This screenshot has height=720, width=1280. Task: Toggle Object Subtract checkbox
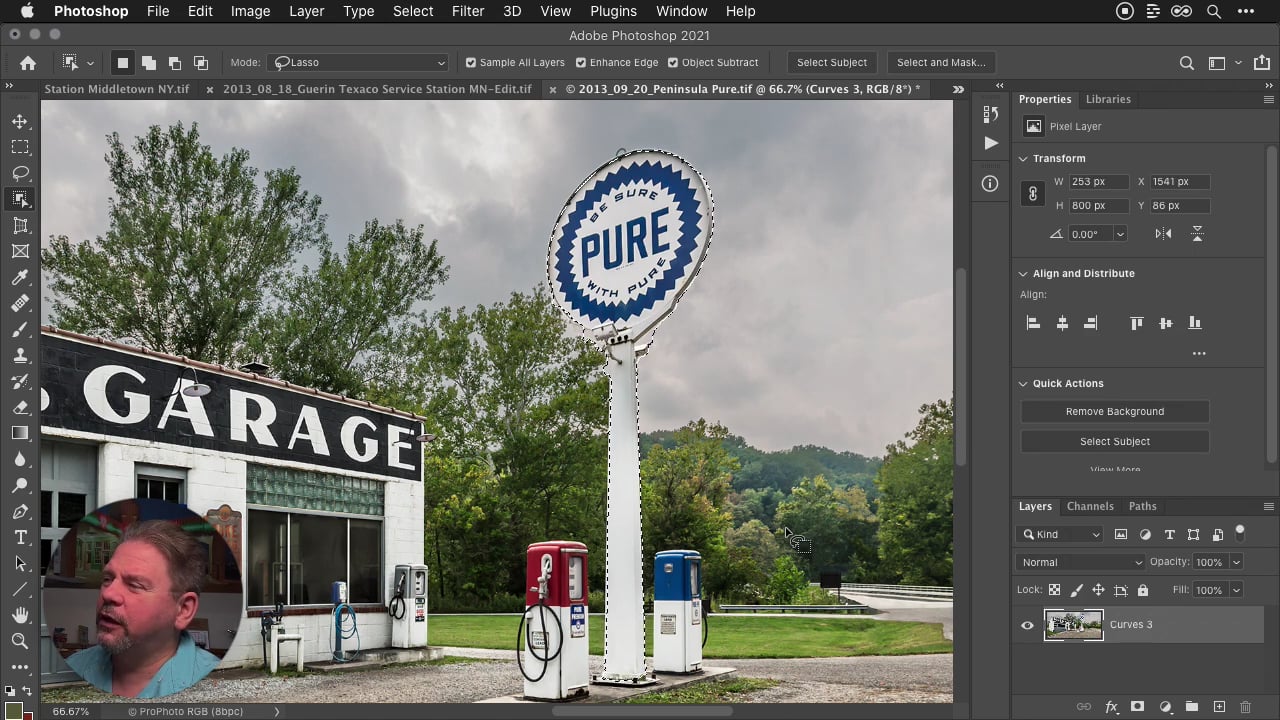point(673,62)
